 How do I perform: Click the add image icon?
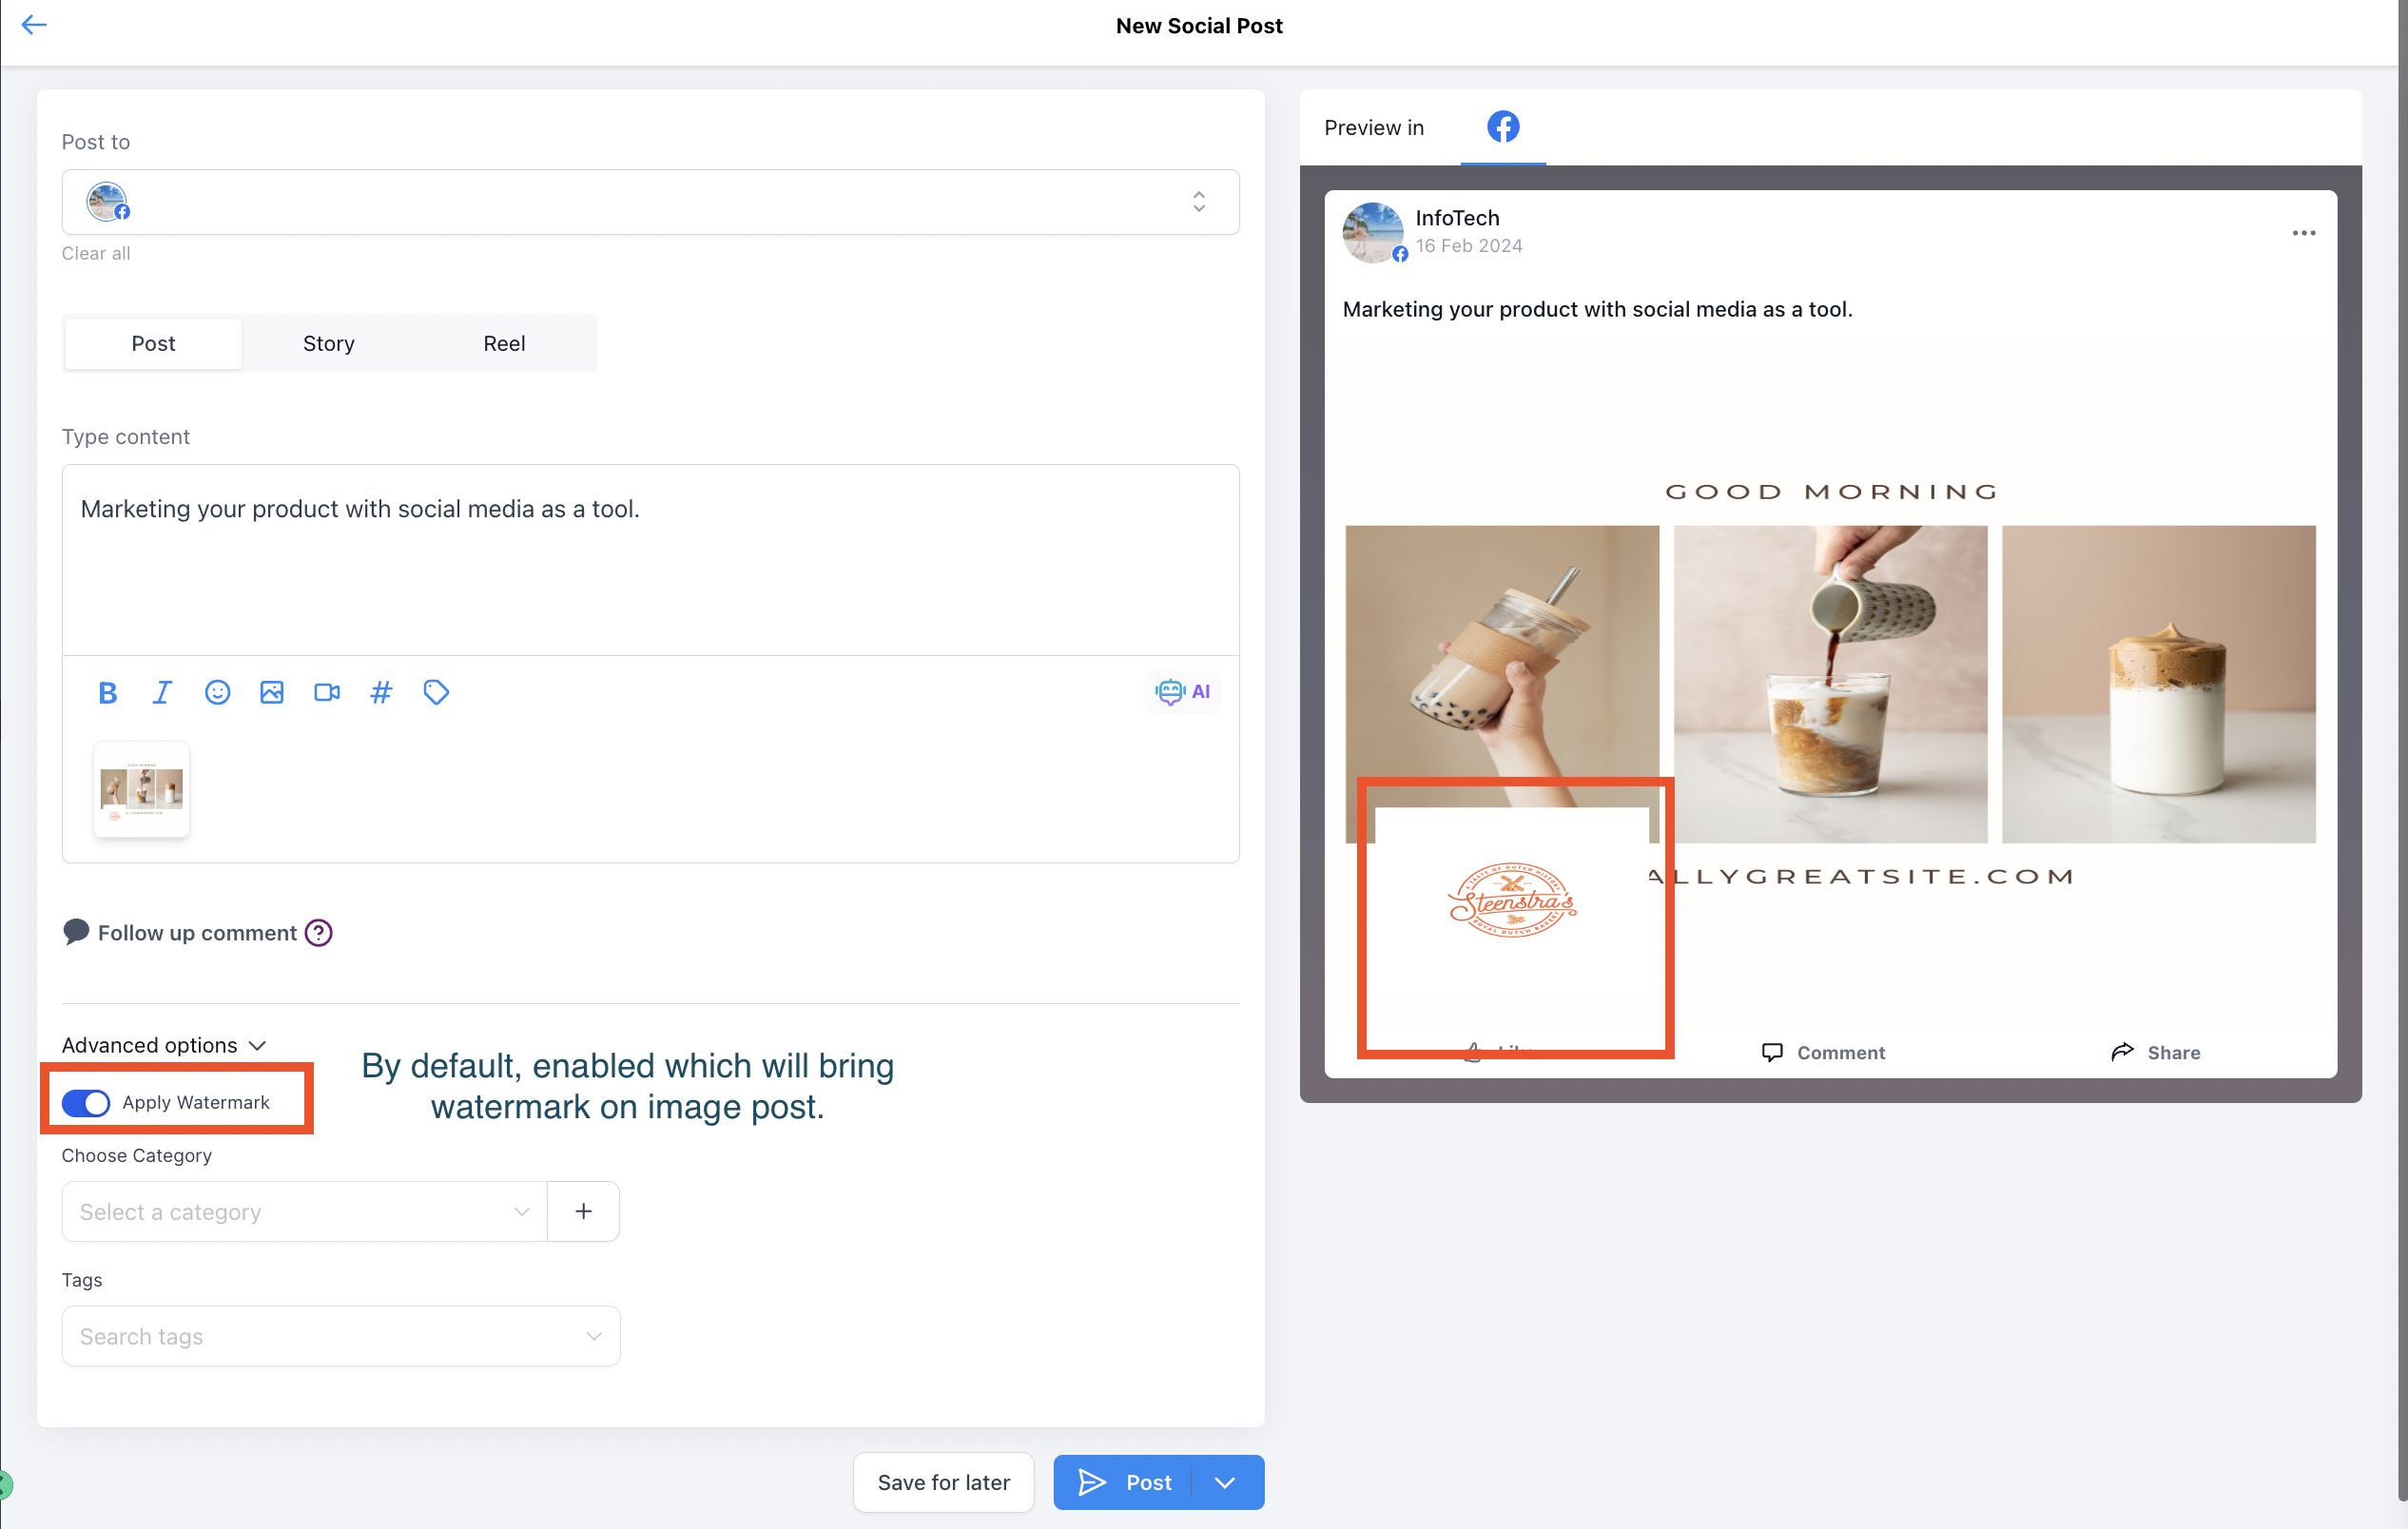pyautogui.click(x=272, y=692)
